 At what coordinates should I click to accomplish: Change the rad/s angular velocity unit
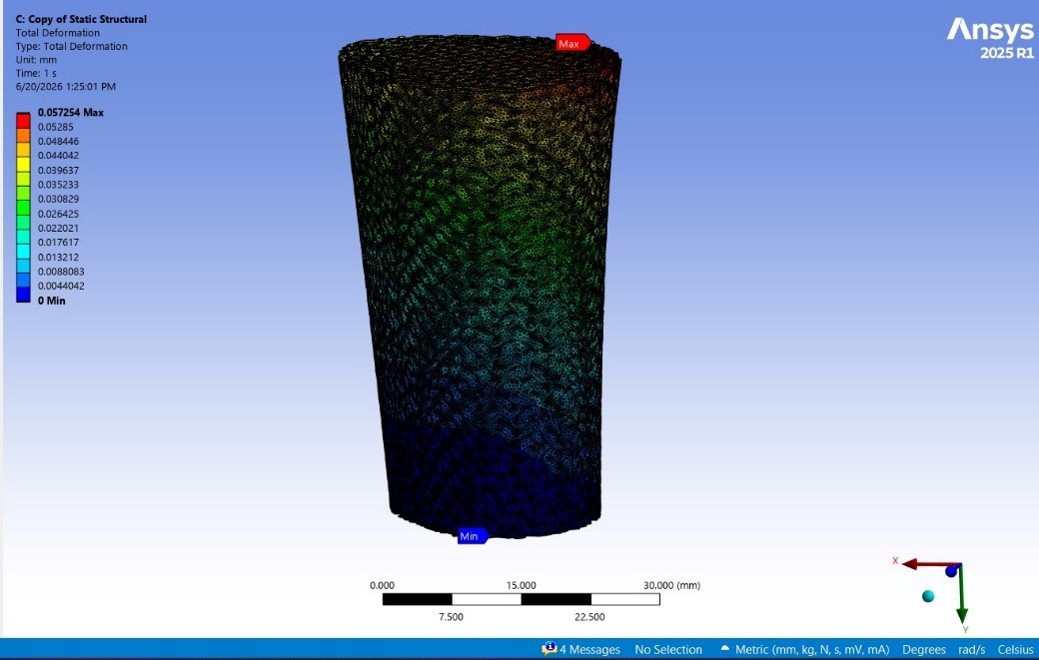click(x=971, y=649)
